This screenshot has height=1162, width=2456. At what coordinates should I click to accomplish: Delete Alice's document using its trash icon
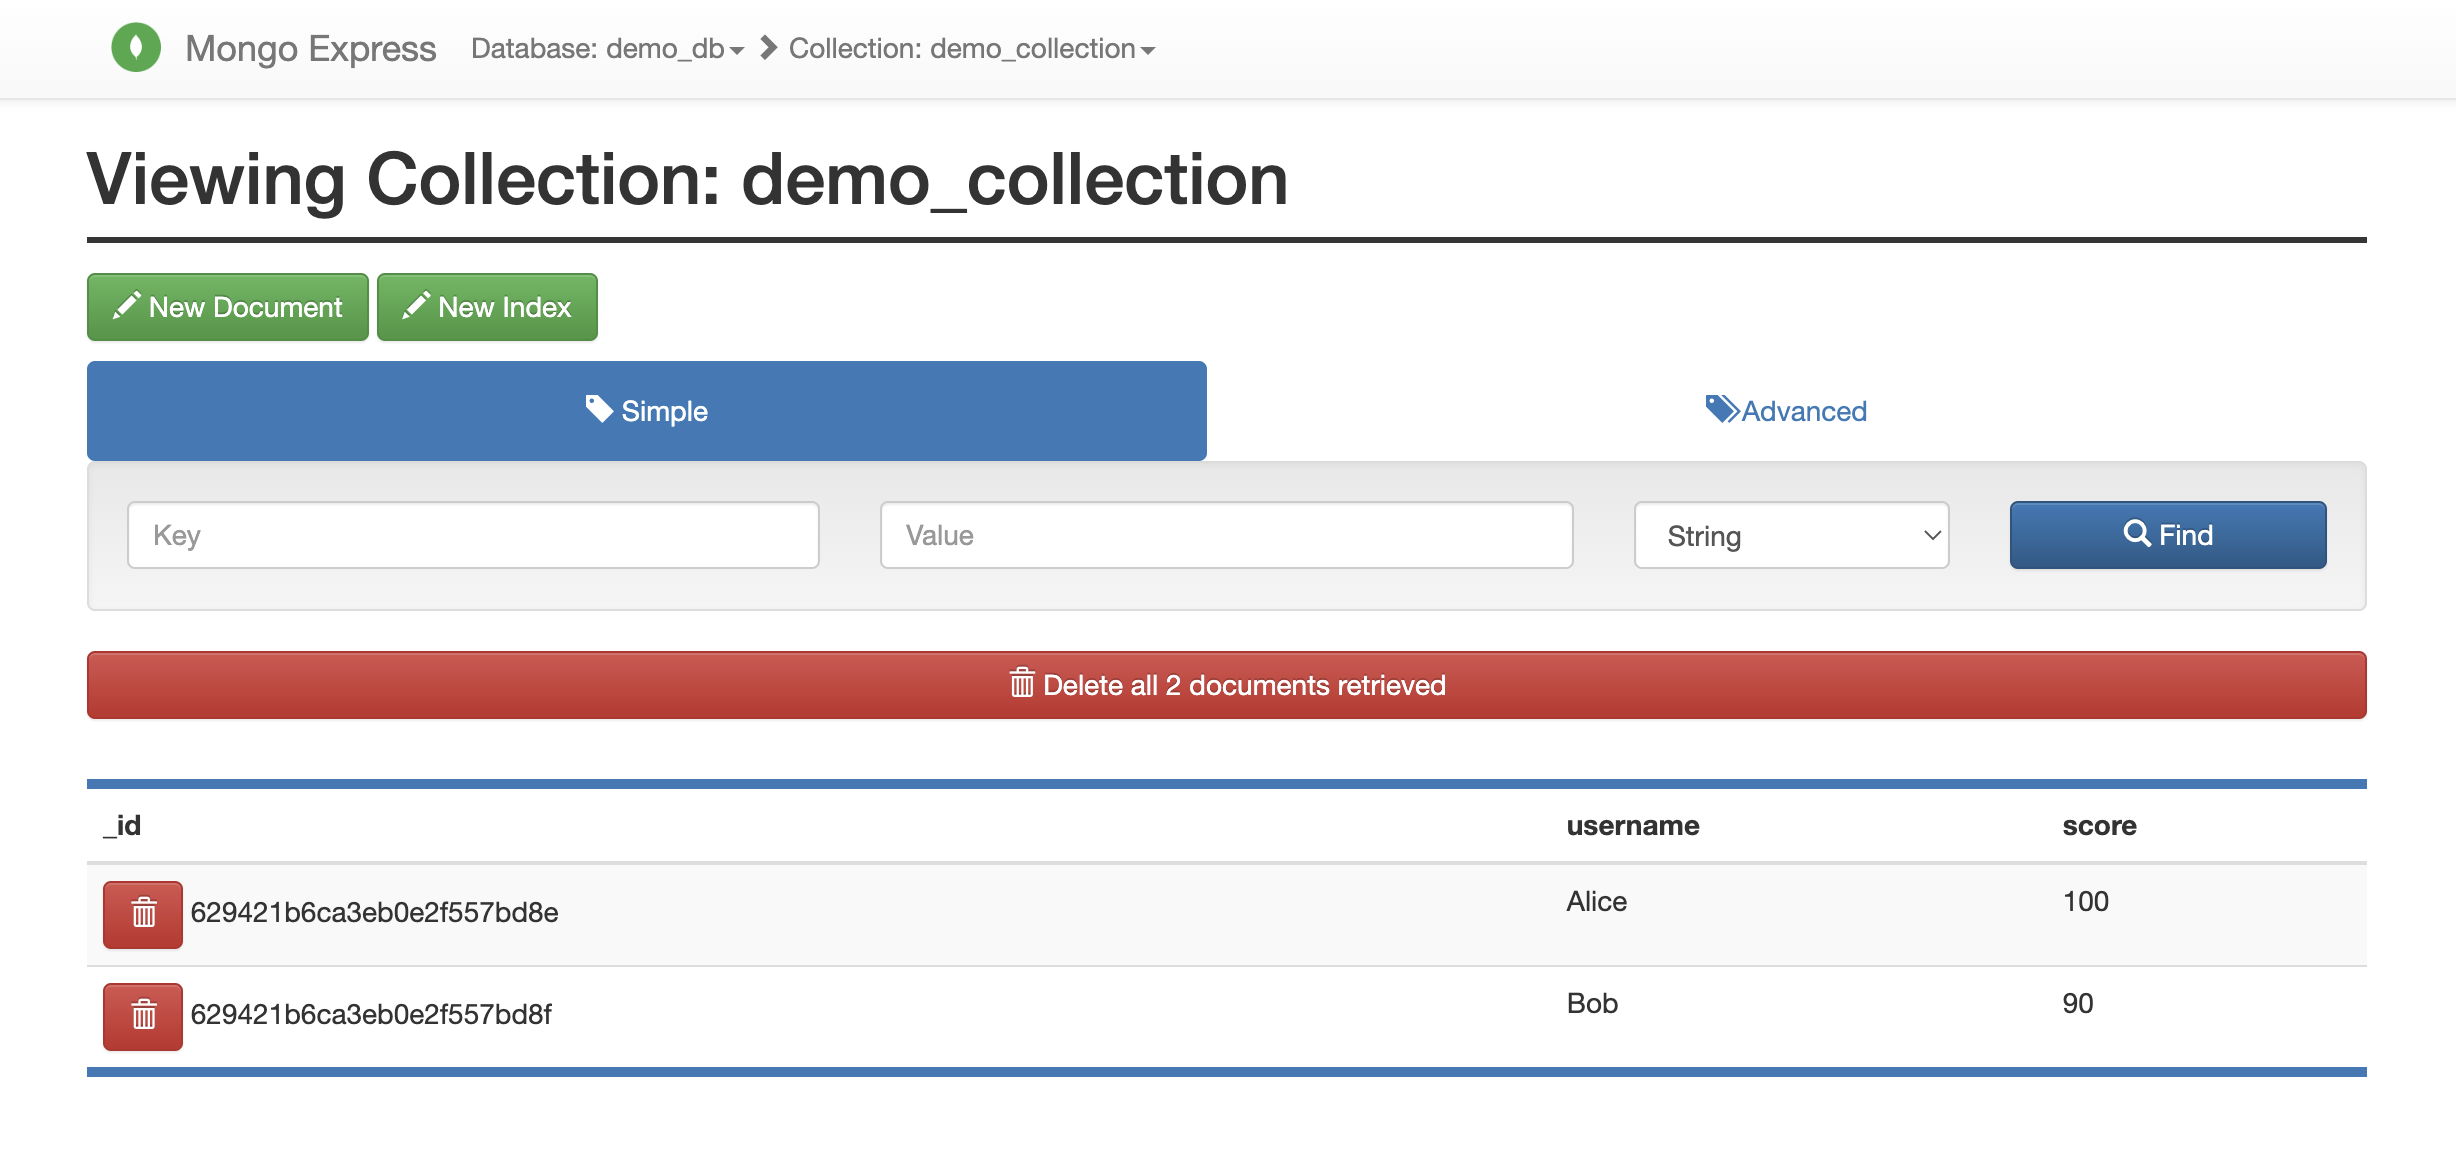pos(142,913)
